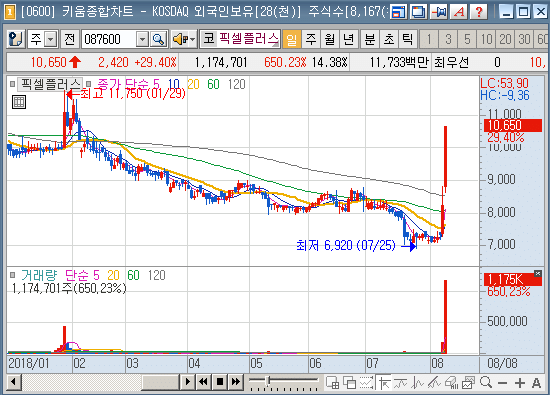Click the speaker and flag alert icon
The height and width of the screenshot is (395, 550).
(180, 39)
